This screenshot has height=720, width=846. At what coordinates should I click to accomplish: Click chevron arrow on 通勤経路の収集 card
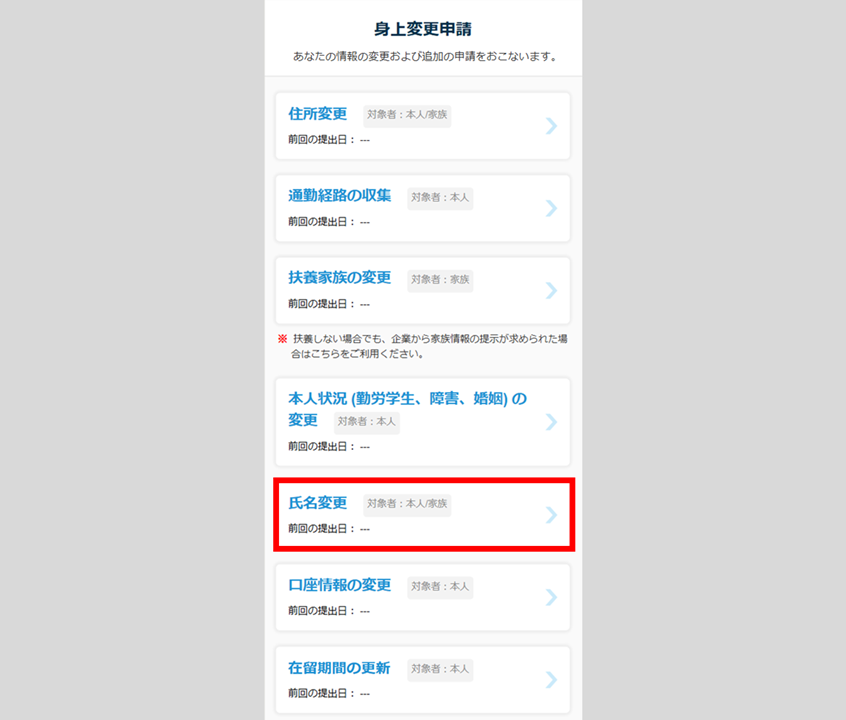pos(551,208)
